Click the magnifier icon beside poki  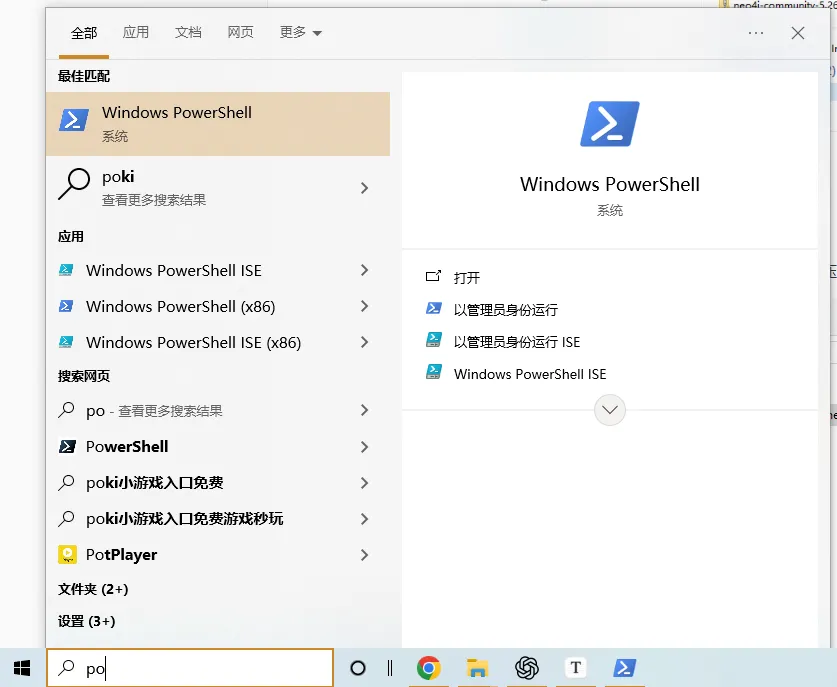(74, 184)
